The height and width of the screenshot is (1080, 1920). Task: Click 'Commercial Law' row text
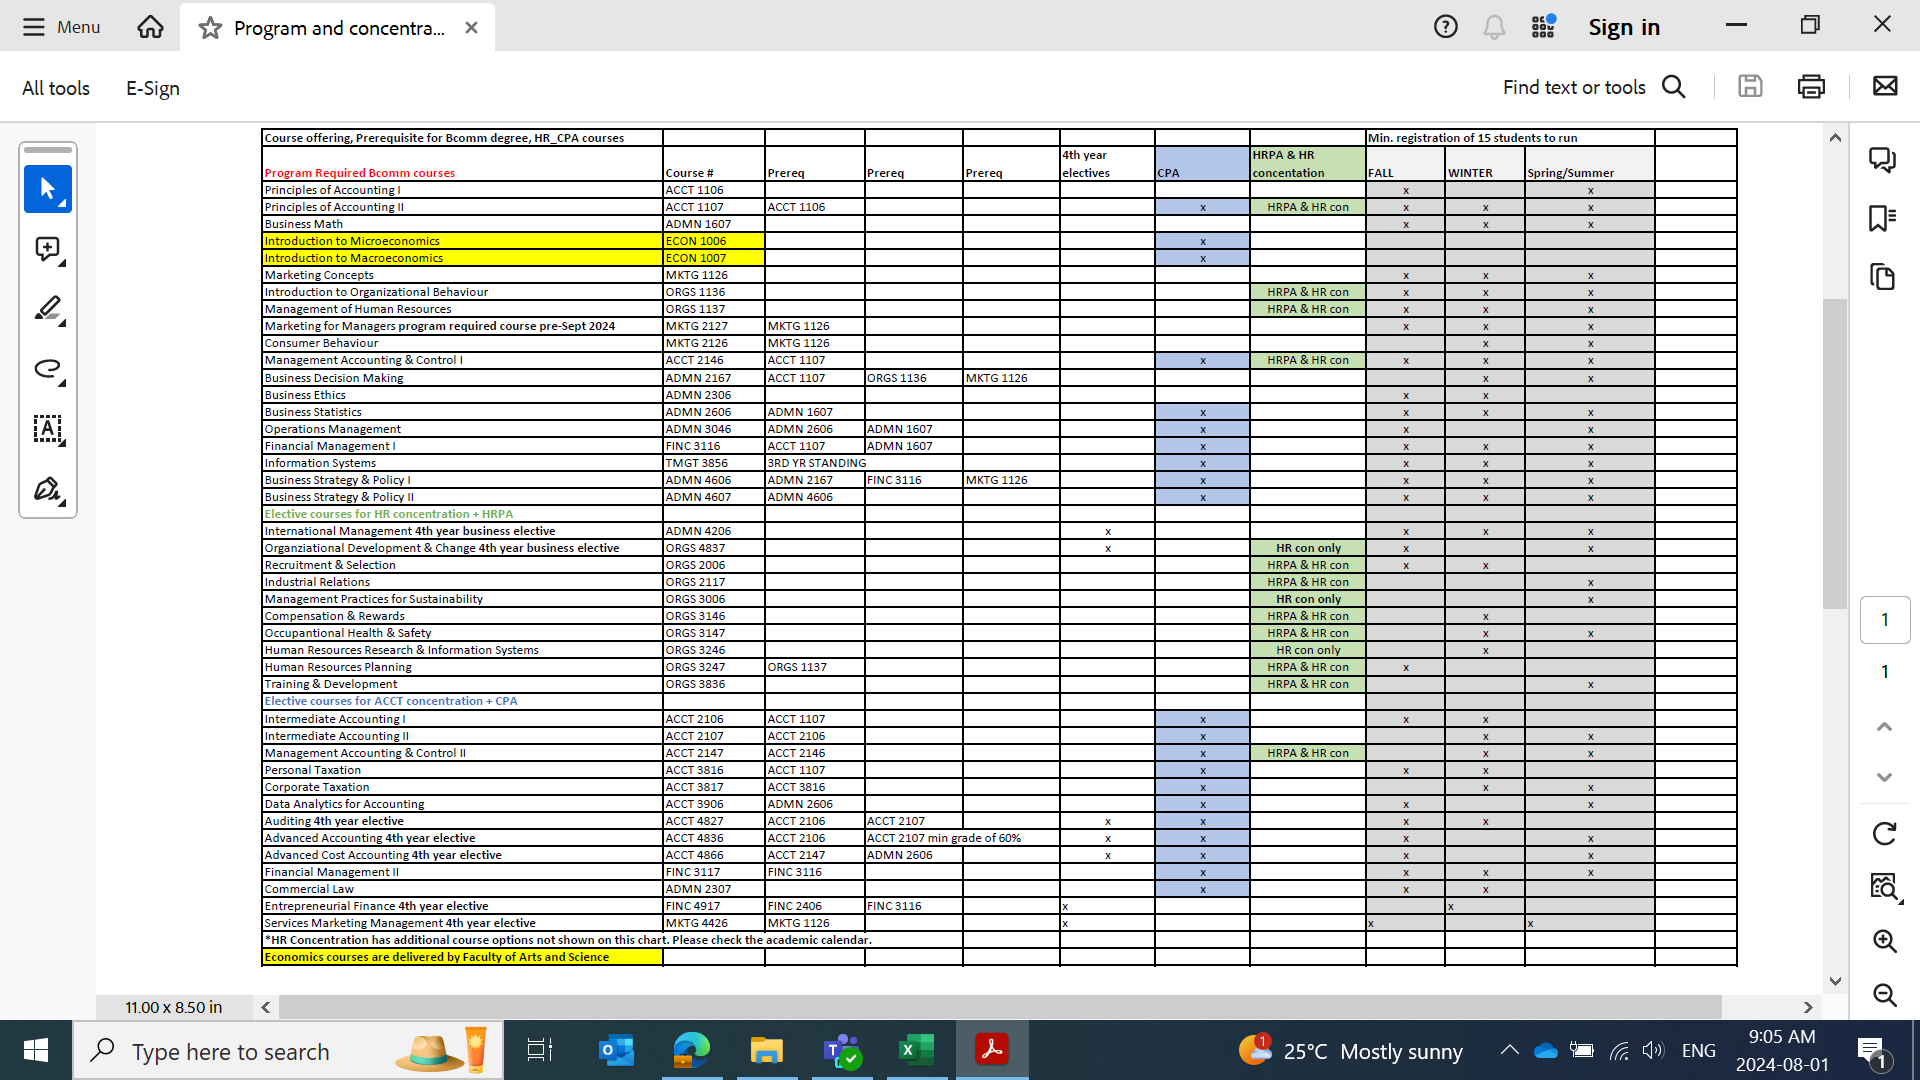(x=309, y=889)
